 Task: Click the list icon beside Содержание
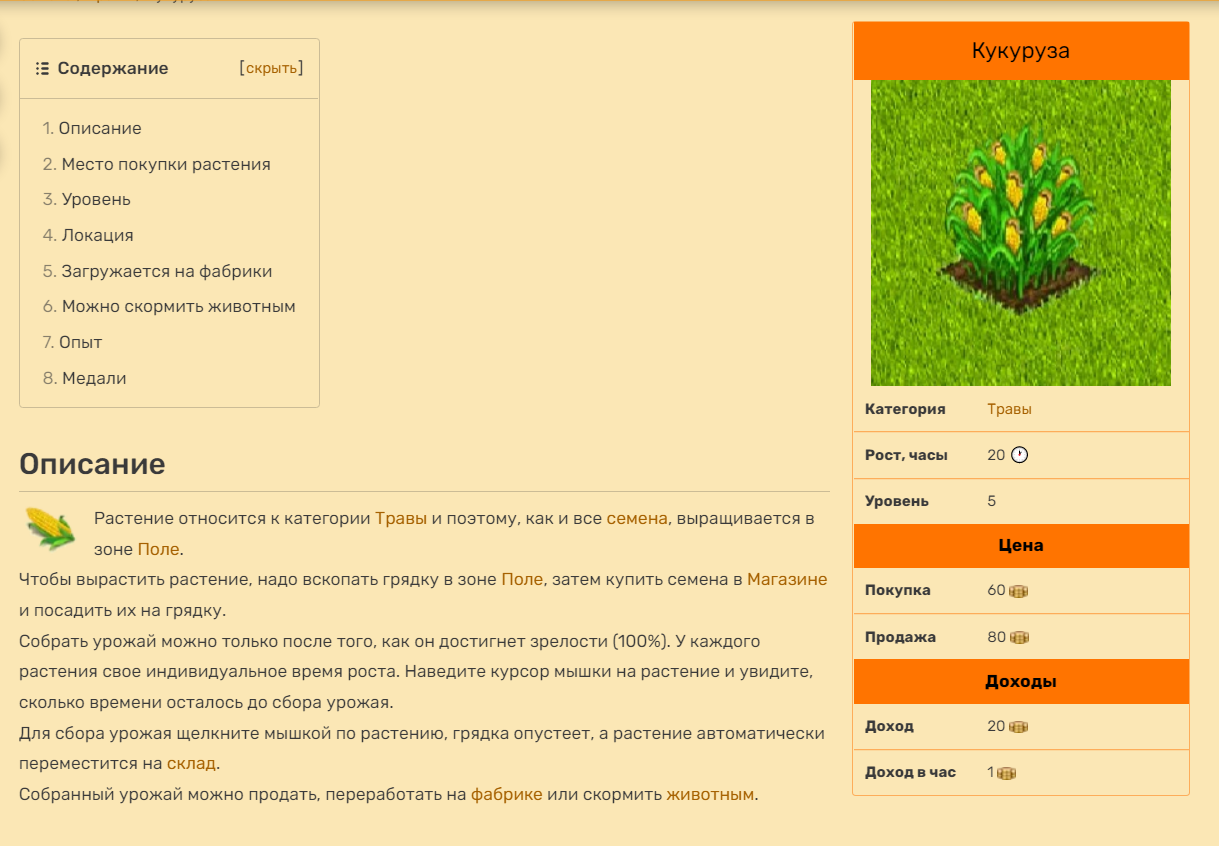click(x=42, y=69)
